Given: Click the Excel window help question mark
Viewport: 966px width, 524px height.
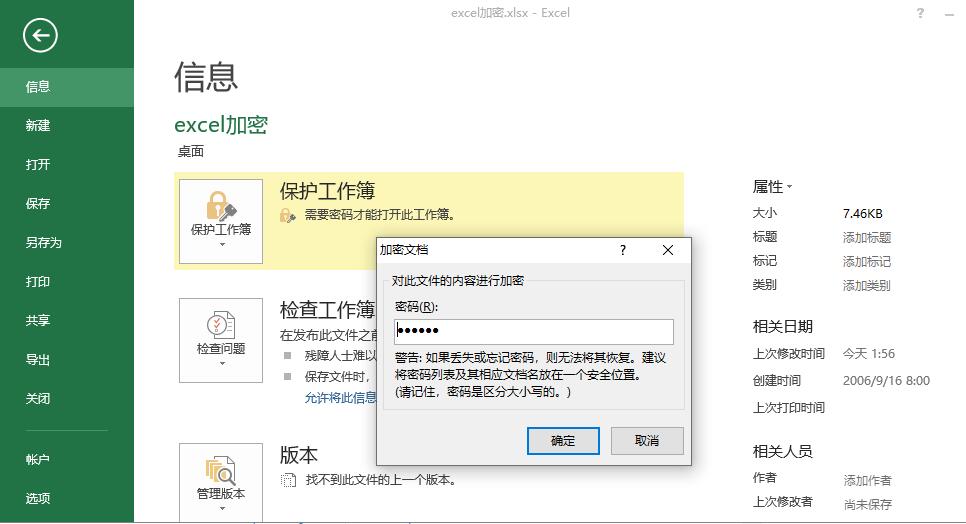Looking at the screenshot, I should [920, 13].
